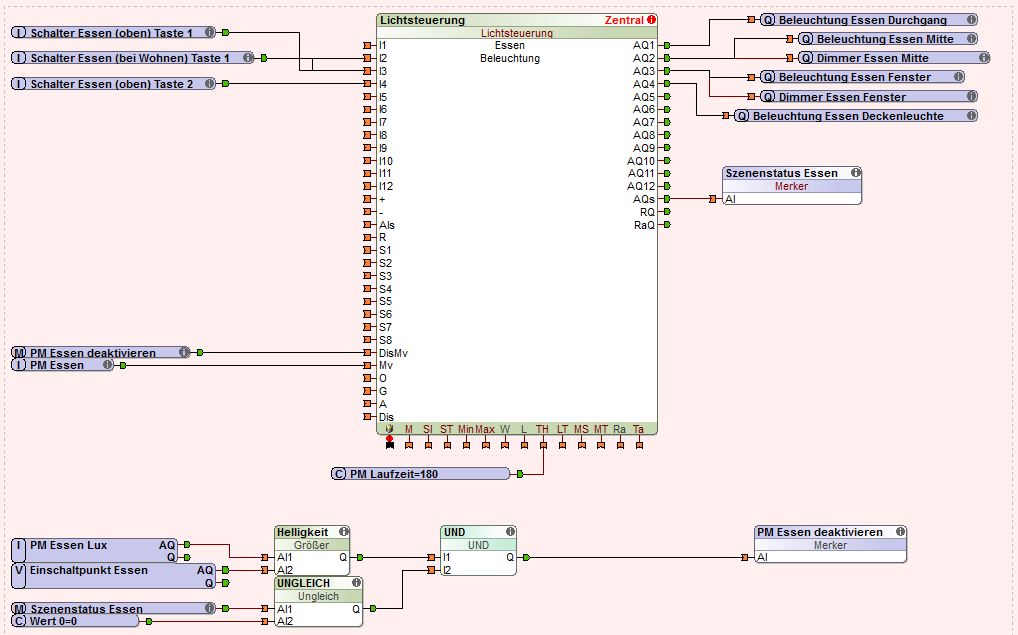Click I2 input of UND block
Viewport: 1018px width, 635px height.
[x=431, y=570]
